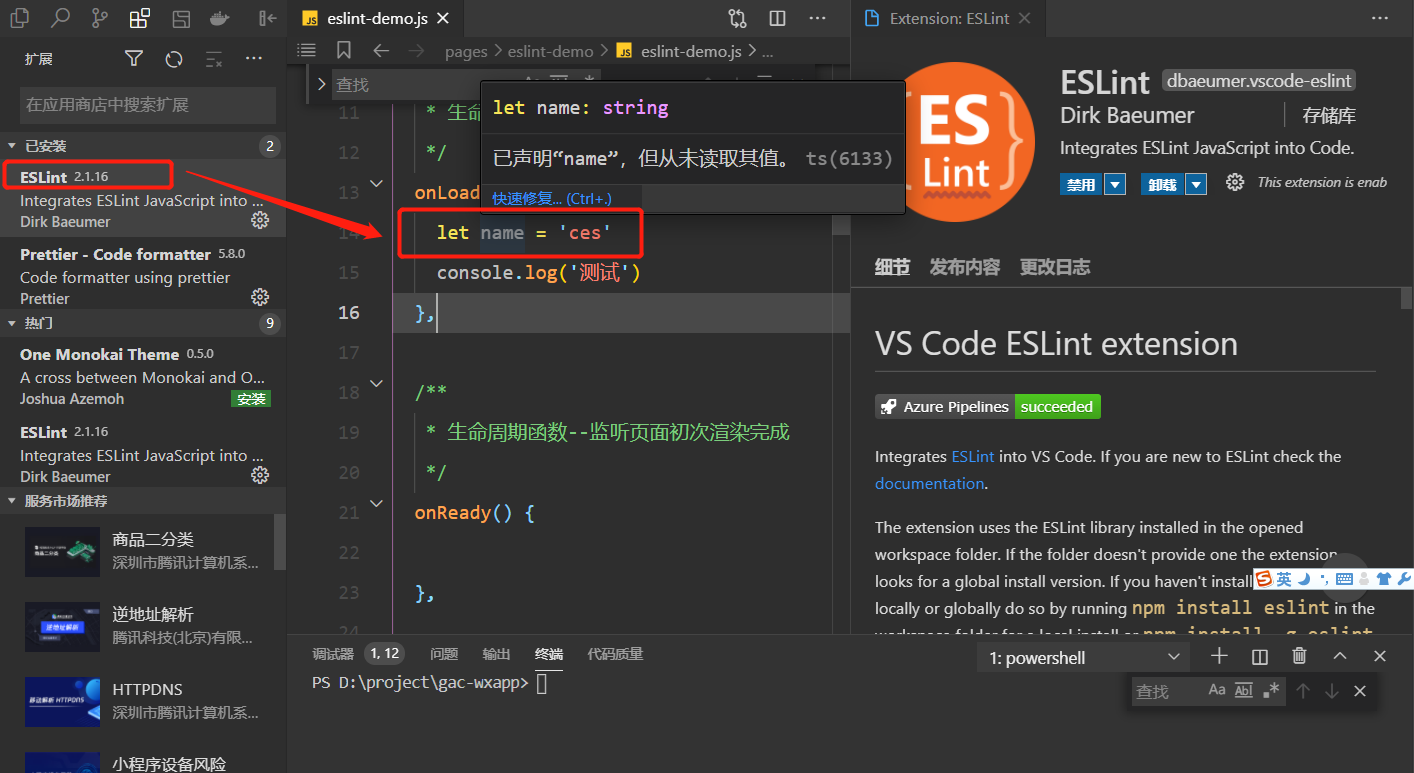Click the 禁用 disable button
Viewport: 1414px width, 773px height.
[1081, 184]
